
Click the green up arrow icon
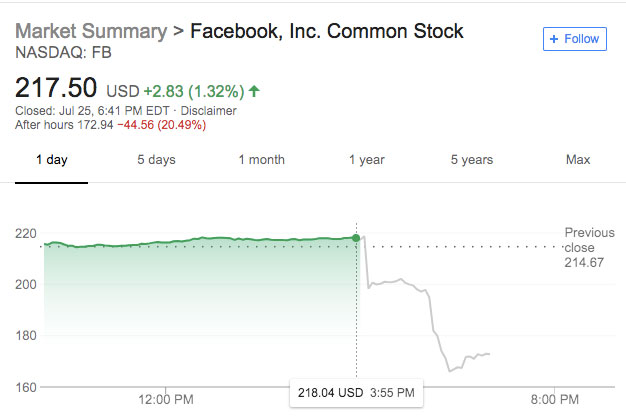tap(254, 91)
